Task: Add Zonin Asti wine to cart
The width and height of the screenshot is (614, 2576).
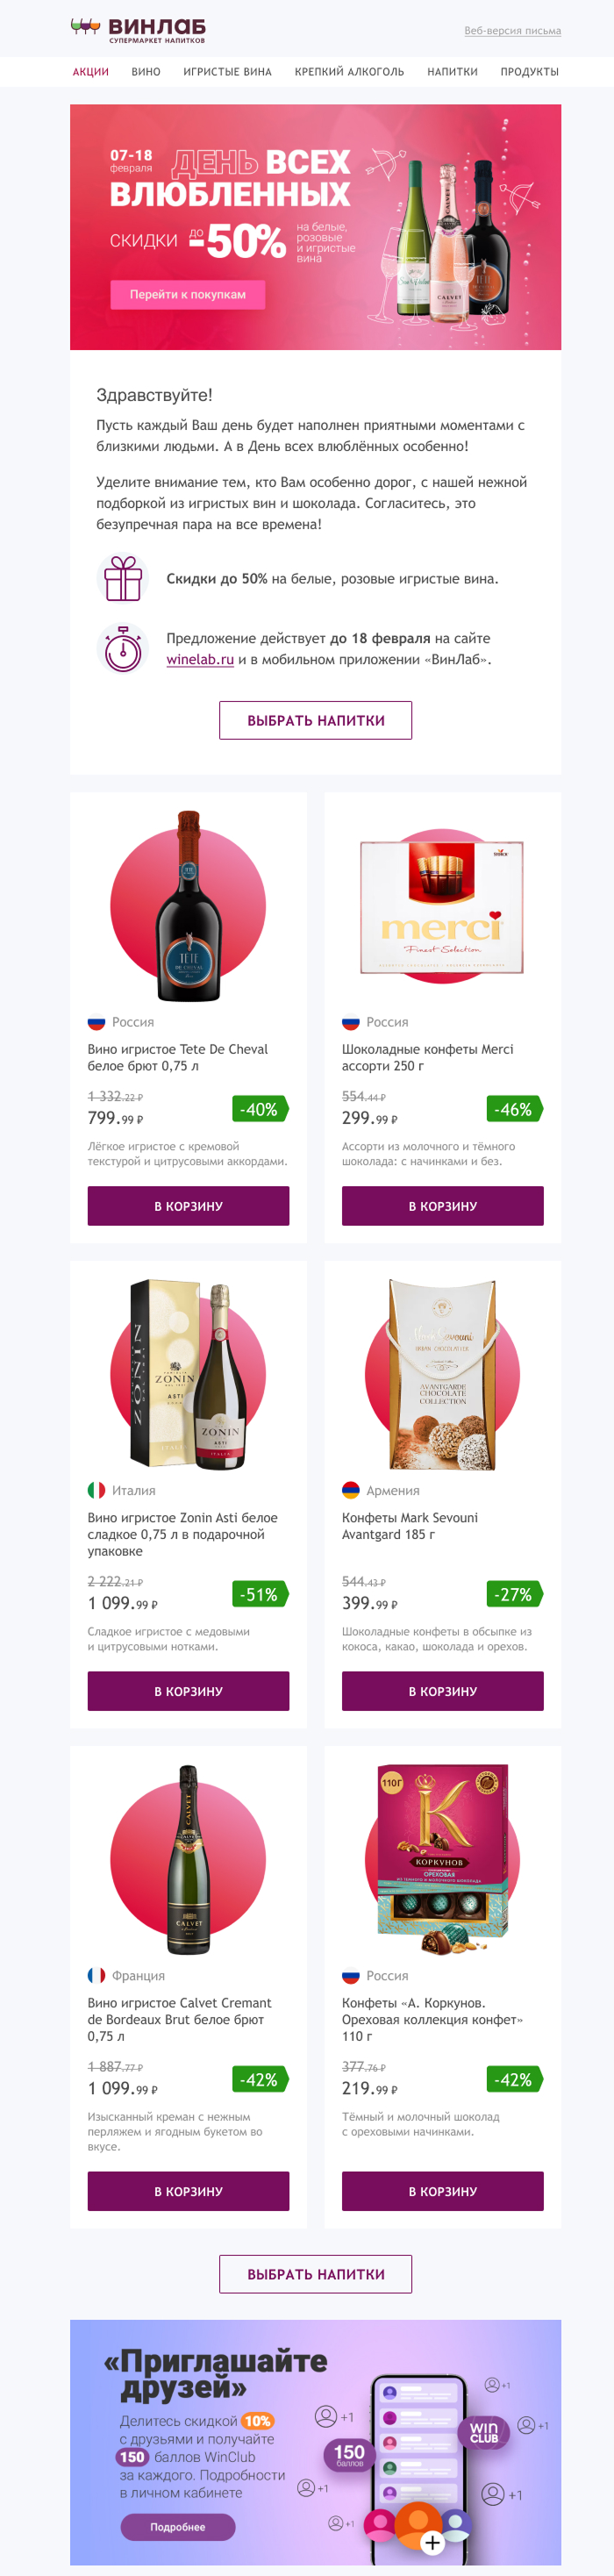Action: [188, 1691]
